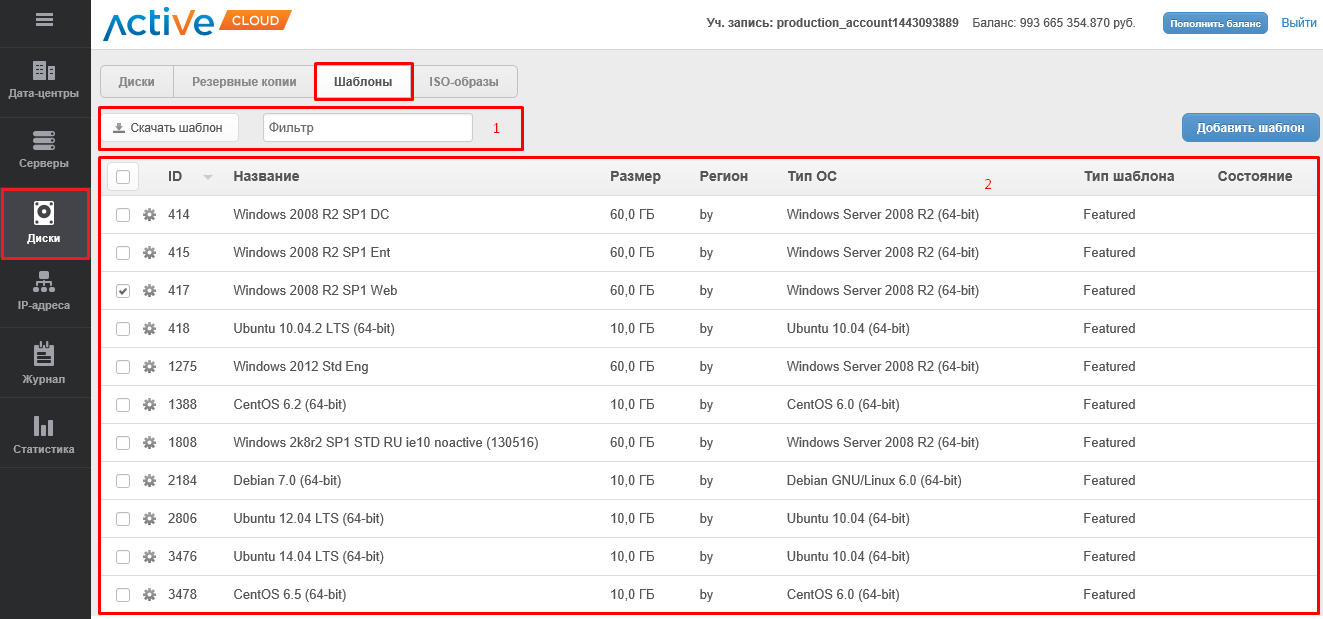Open actions gear for Windows 2012 Std Eng
The width and height of the screenshot is (1323, 619).
click(x=150, y=367)
